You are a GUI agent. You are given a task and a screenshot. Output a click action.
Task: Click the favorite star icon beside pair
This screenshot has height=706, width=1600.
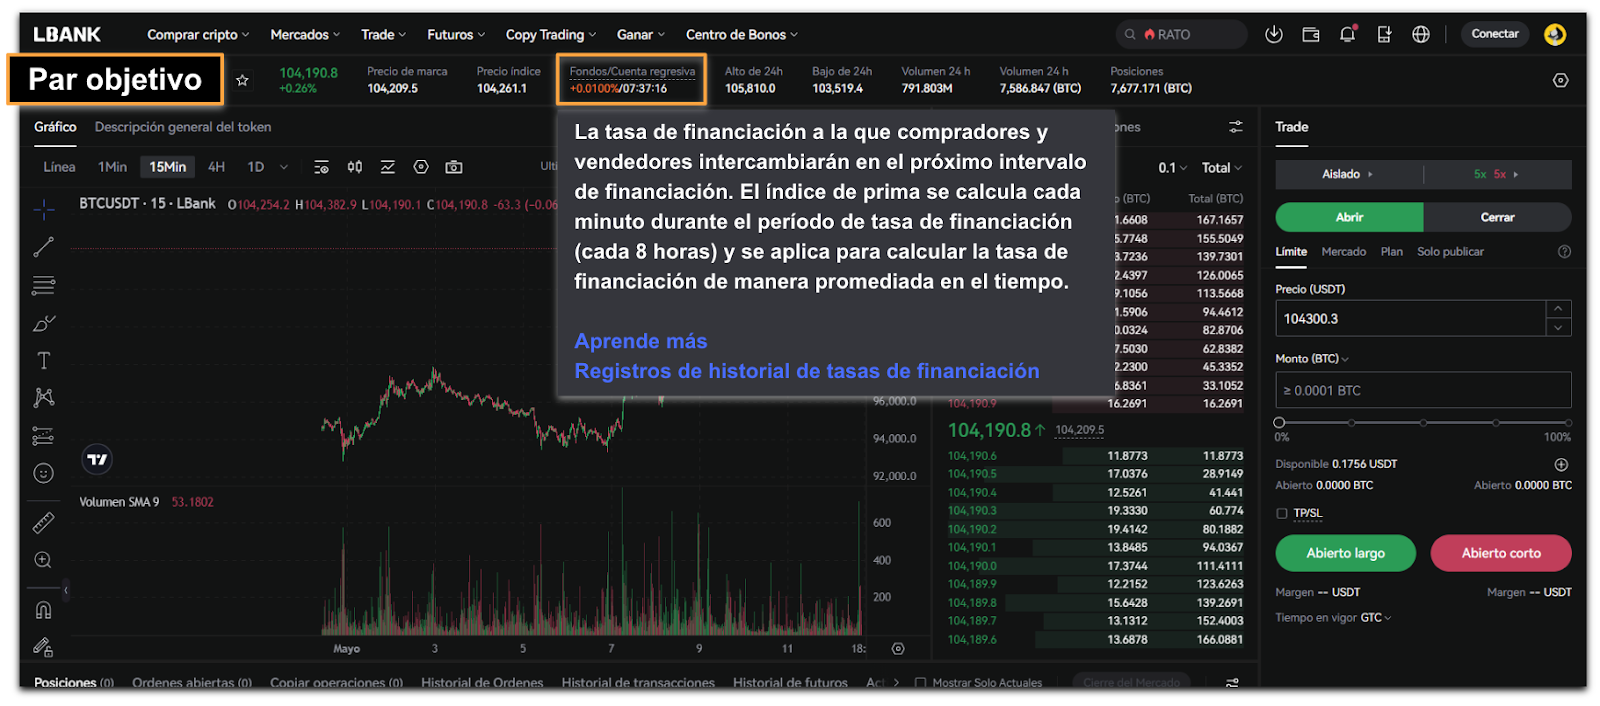coord(242,80)
